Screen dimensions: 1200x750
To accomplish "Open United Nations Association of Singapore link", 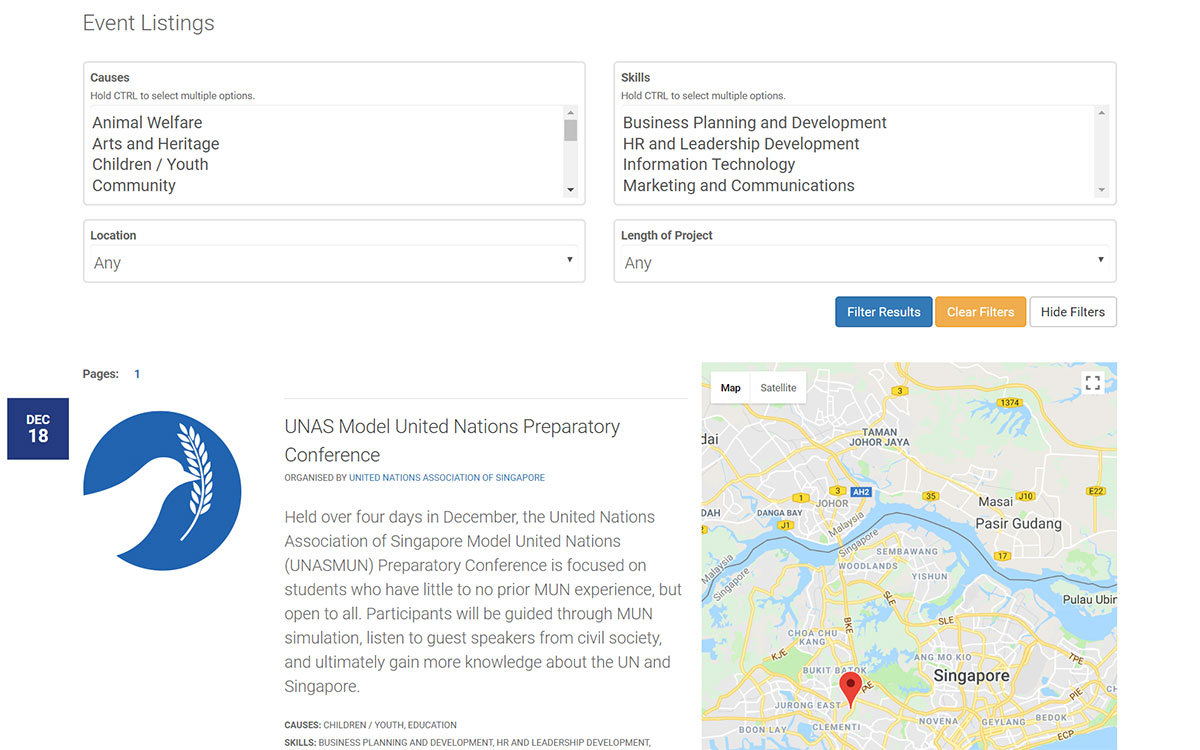I will tap(447, 478).
